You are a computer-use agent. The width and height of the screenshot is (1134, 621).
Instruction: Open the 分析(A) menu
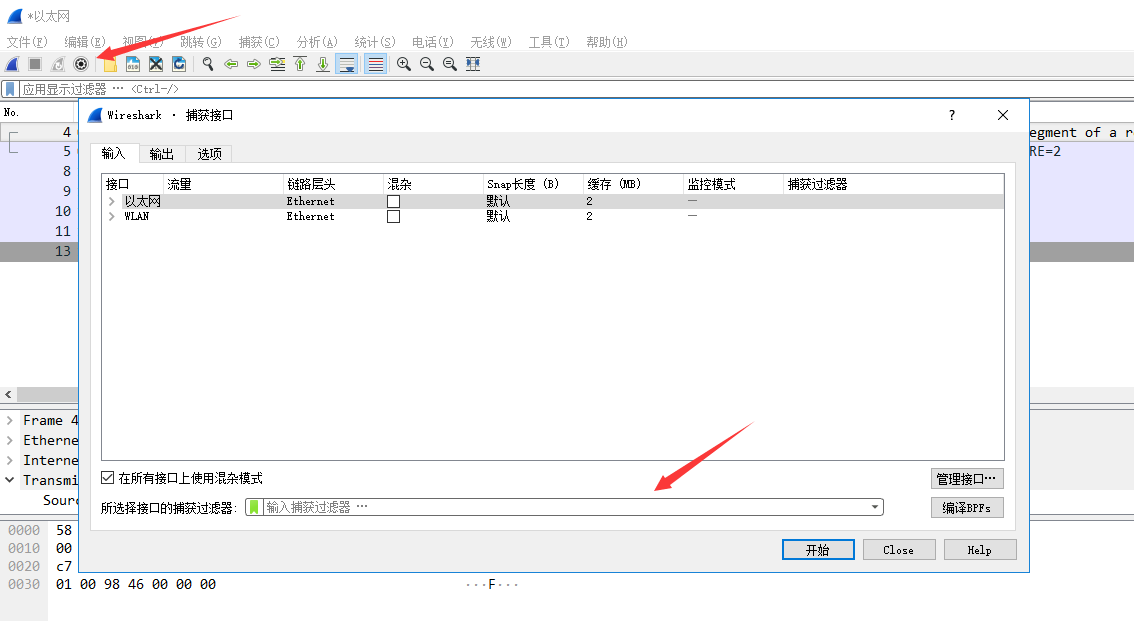pos(317,42)
